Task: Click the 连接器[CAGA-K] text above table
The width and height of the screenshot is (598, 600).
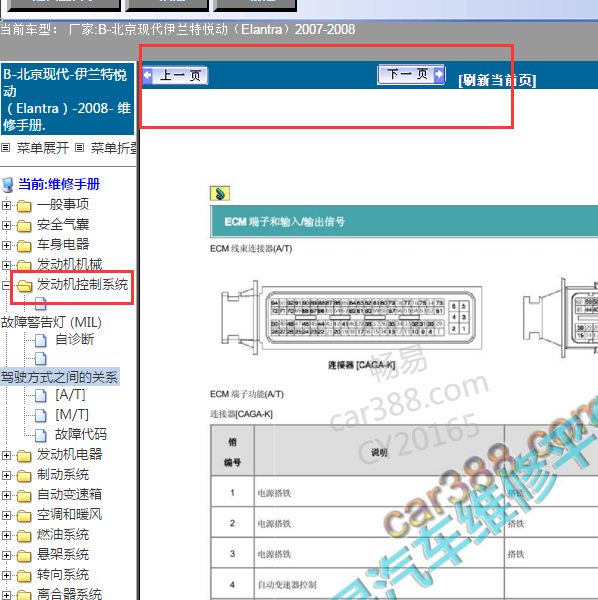Action: [241, 414]
